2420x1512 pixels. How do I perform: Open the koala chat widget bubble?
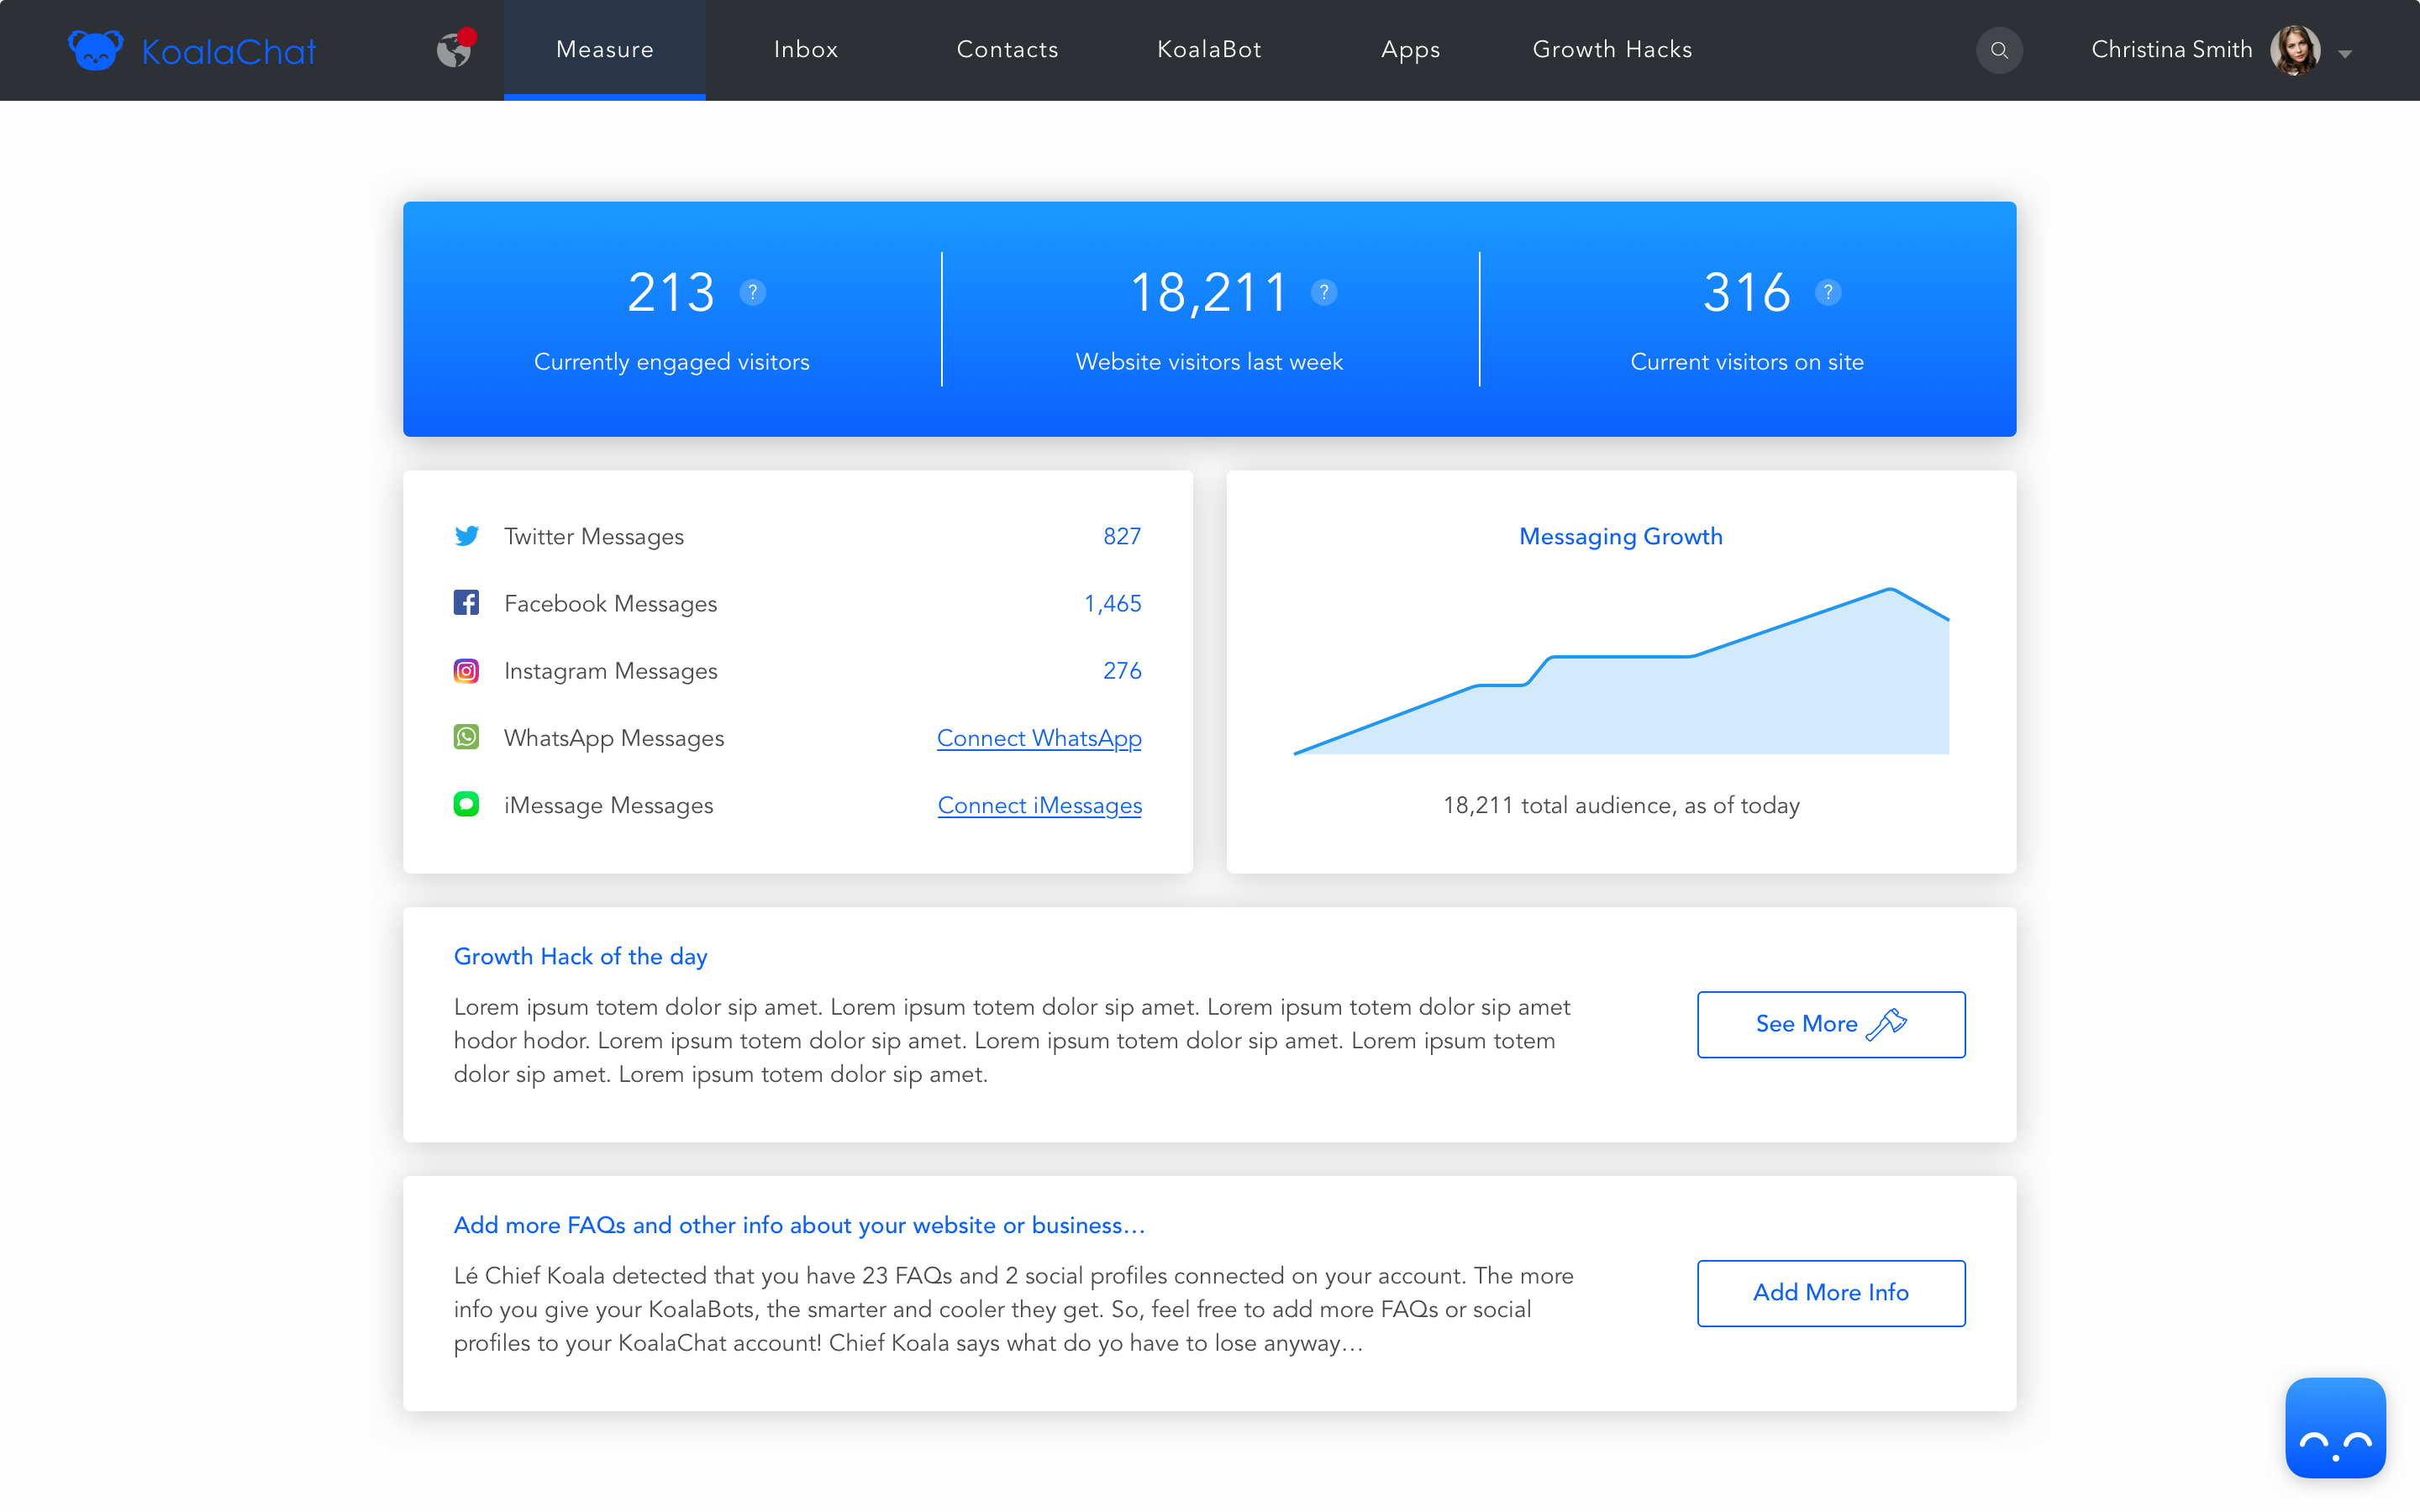2335,1428
